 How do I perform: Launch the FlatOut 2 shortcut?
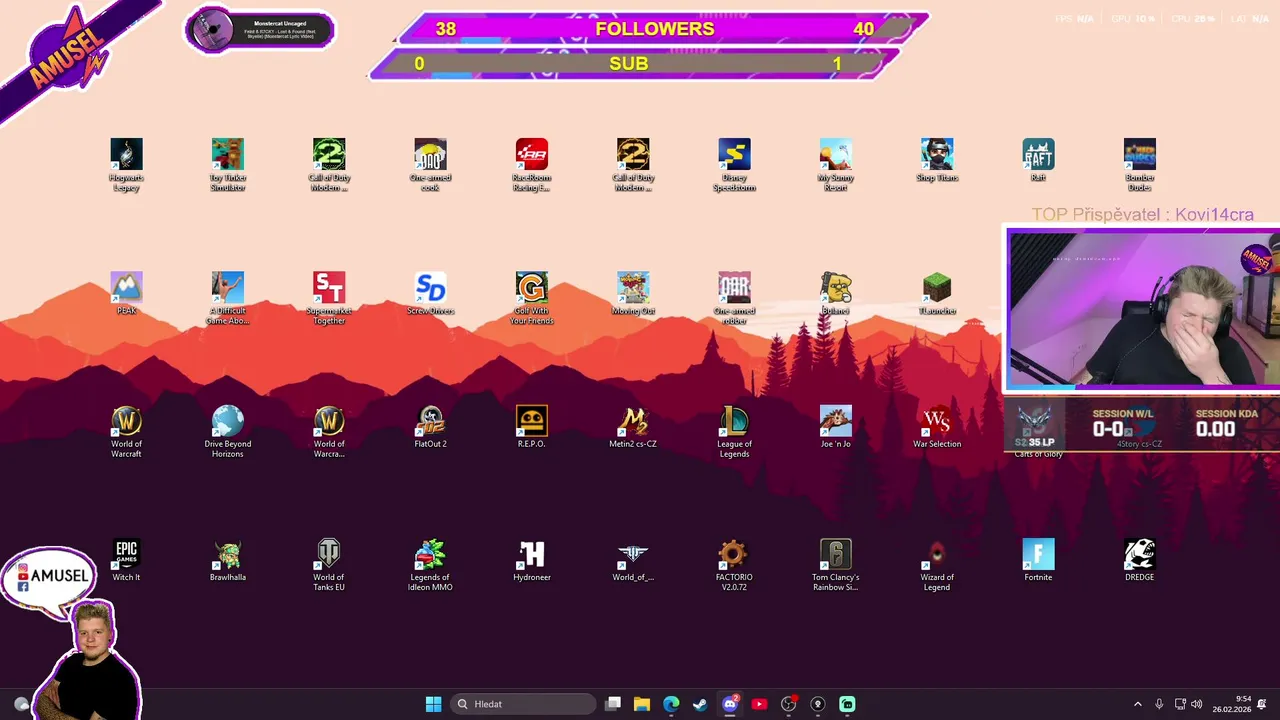click(430, 427)
